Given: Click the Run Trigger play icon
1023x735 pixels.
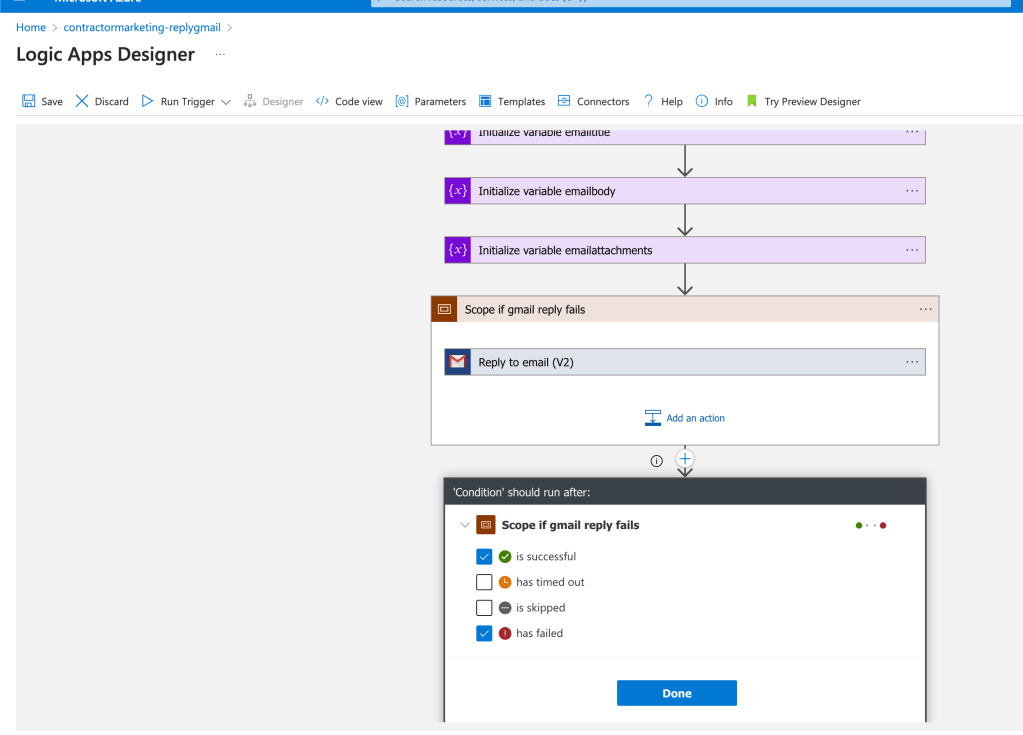Looking at the screenshot, I should (x=147, y=101).
